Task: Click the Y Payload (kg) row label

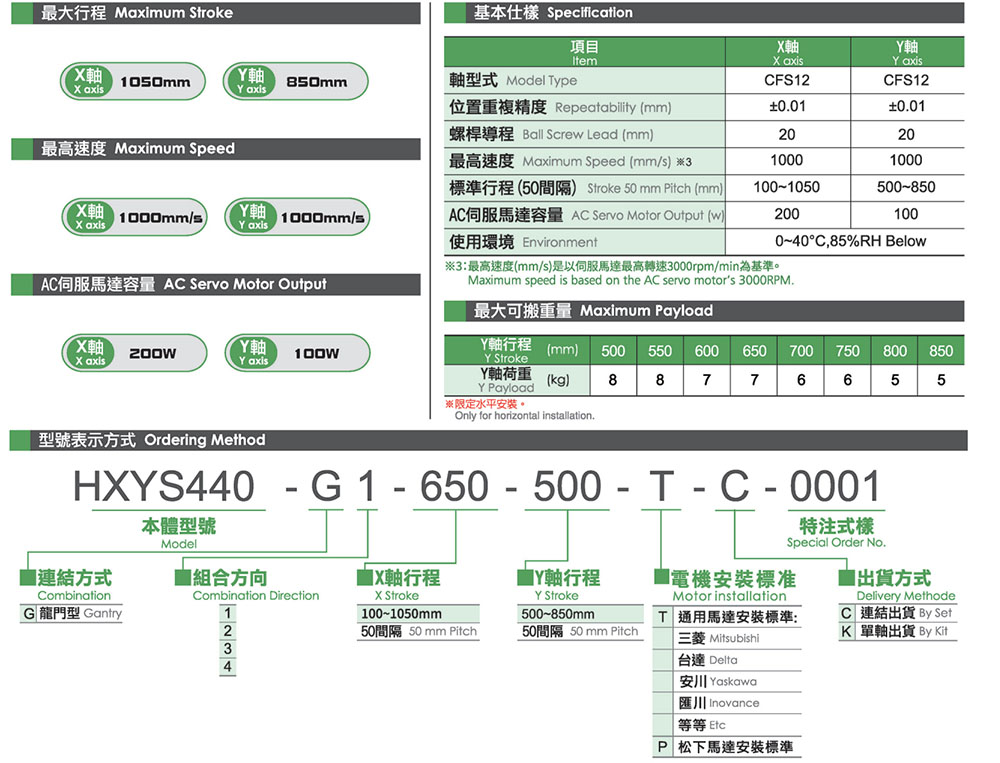Action: point(517,380)
